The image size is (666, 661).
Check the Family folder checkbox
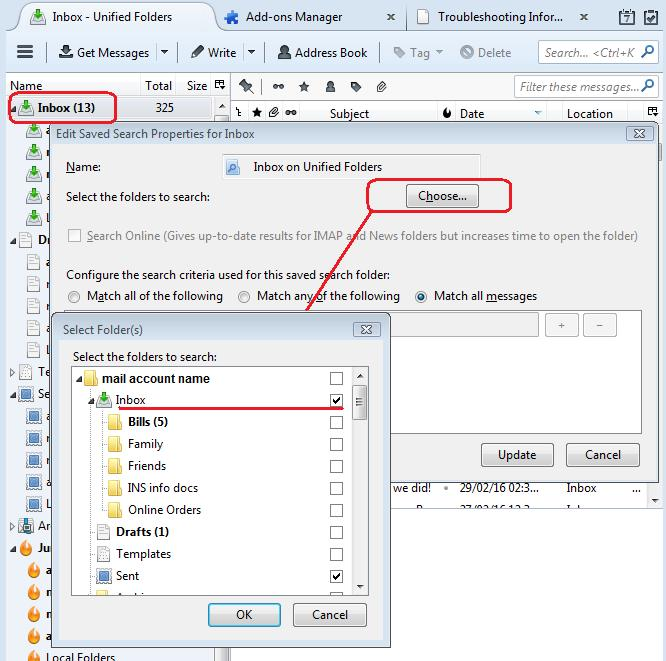(x=336, y=444)
